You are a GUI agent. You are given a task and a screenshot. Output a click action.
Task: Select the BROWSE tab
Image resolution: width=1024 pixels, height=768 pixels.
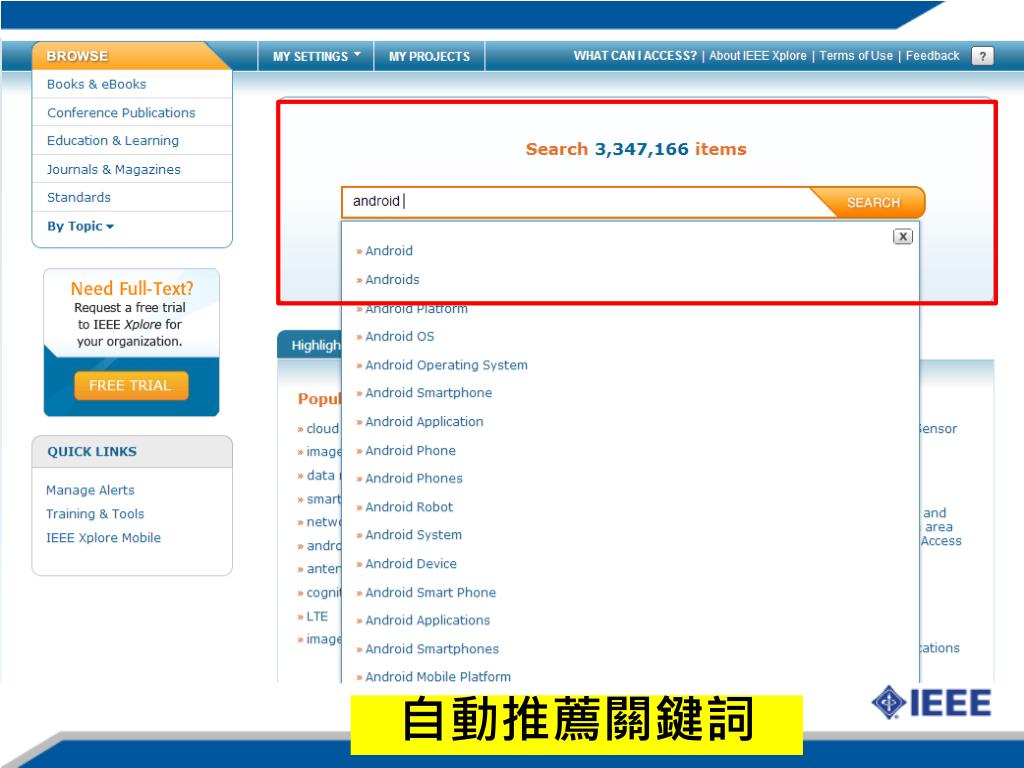coord(77,56)
